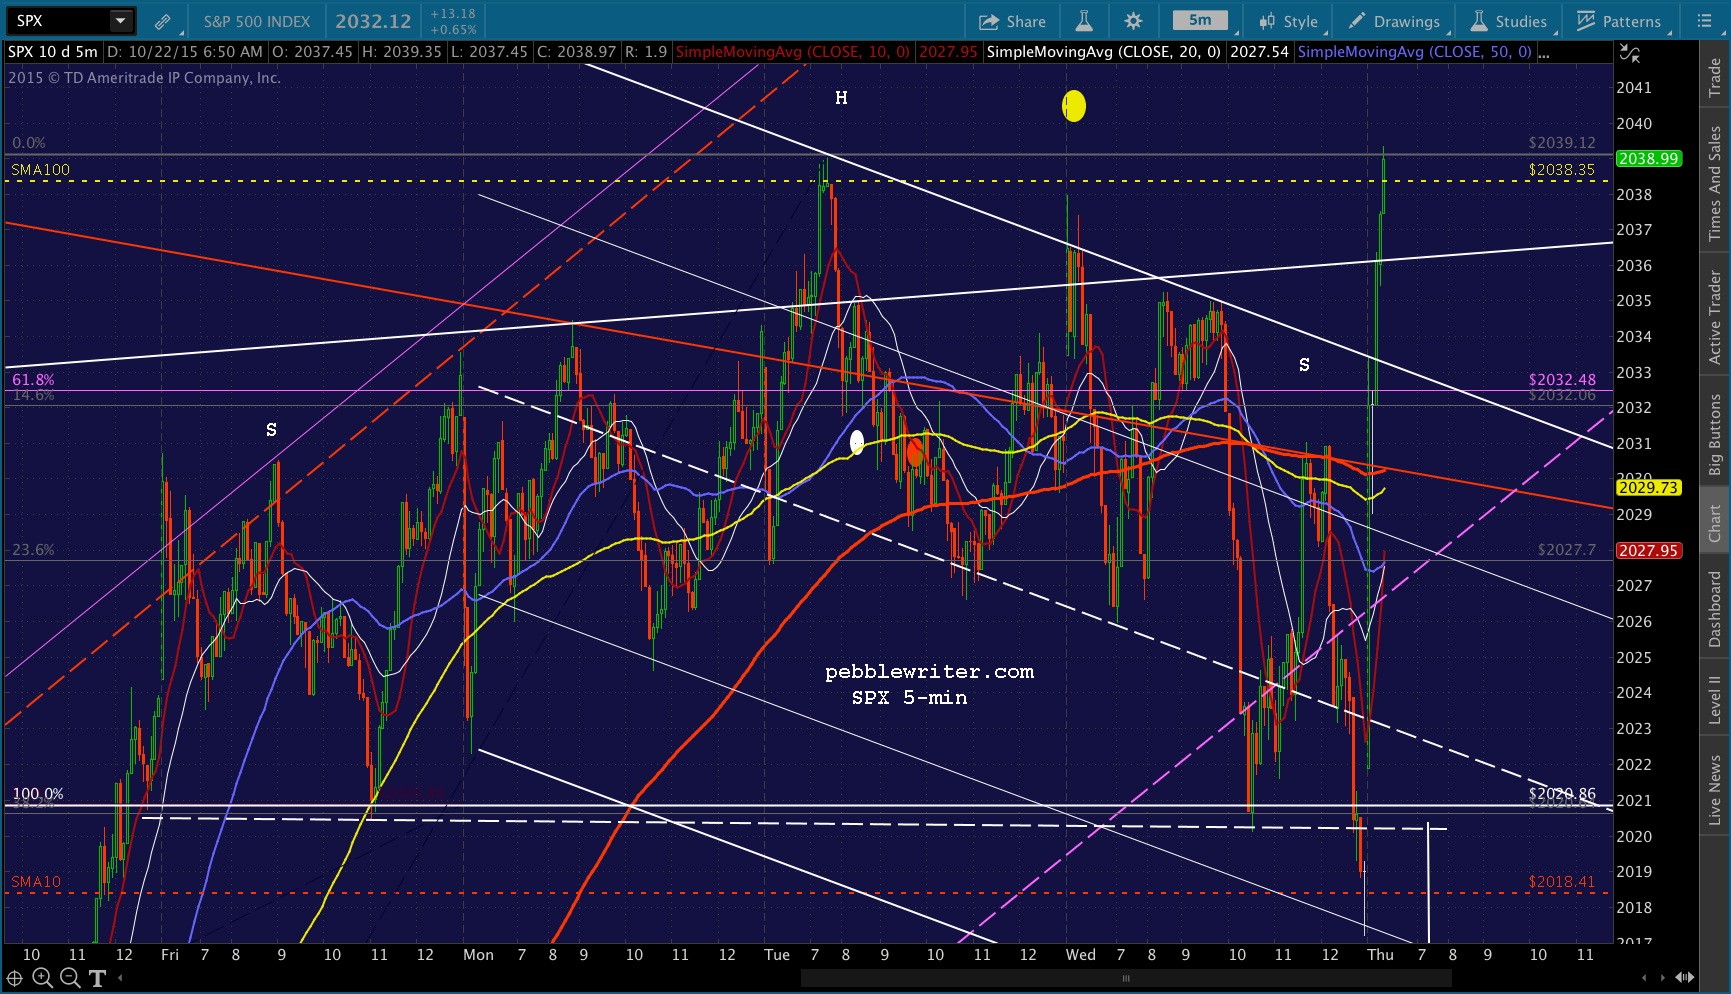
Task: Click the red 2027.95 price bubble
Action: click(x=1649, y=551)
